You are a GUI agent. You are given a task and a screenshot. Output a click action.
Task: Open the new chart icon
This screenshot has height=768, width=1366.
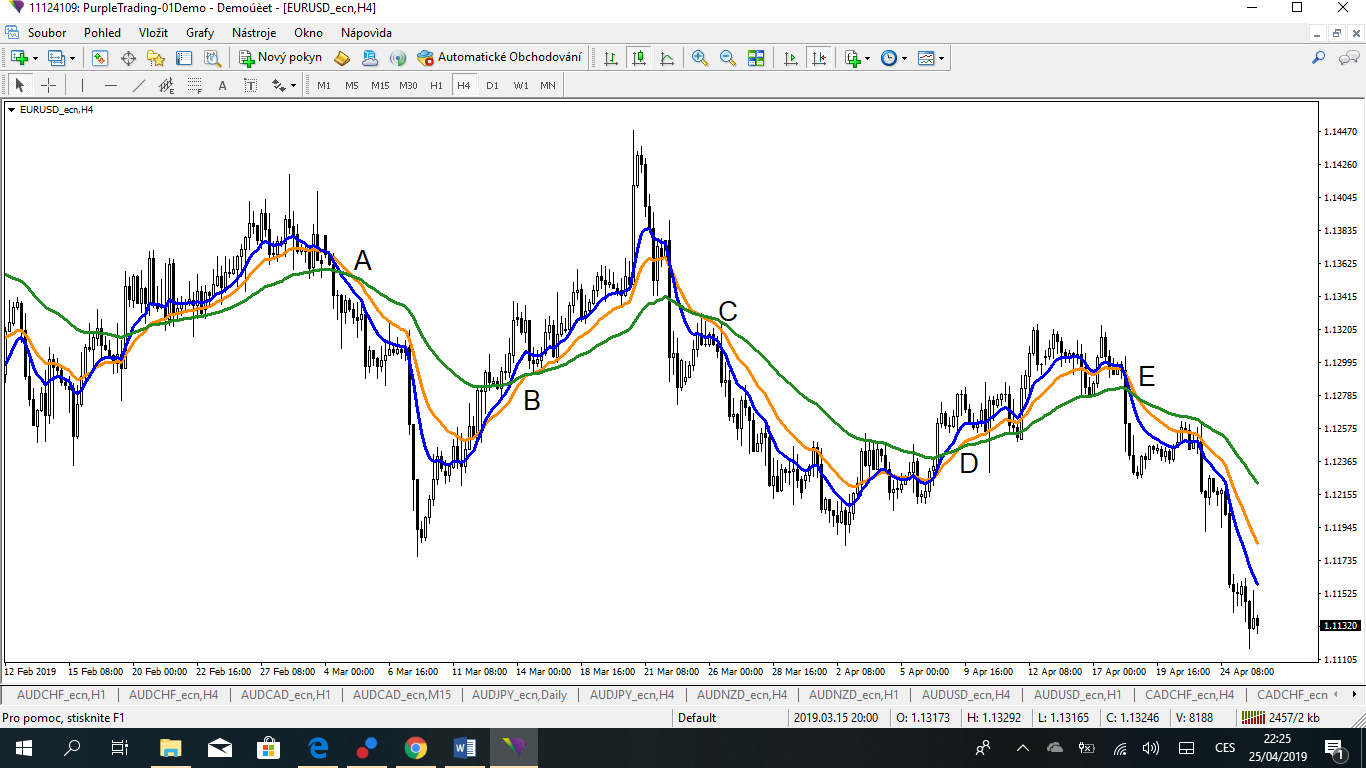(19, 58)
